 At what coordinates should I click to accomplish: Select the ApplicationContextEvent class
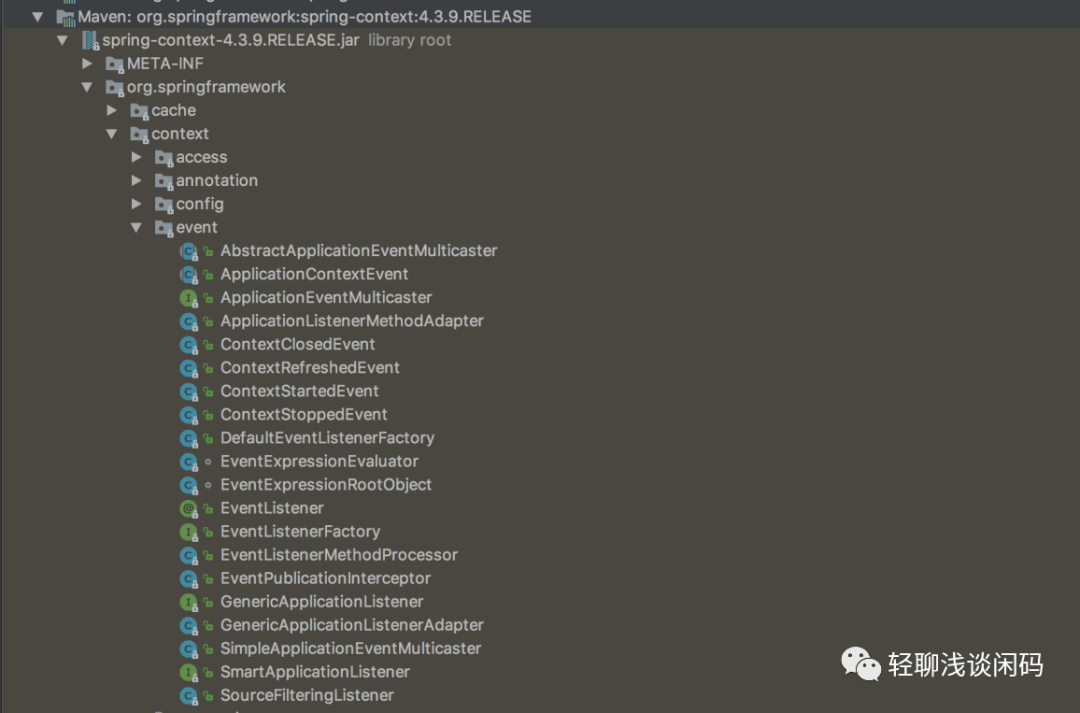(x=314, y=274)
